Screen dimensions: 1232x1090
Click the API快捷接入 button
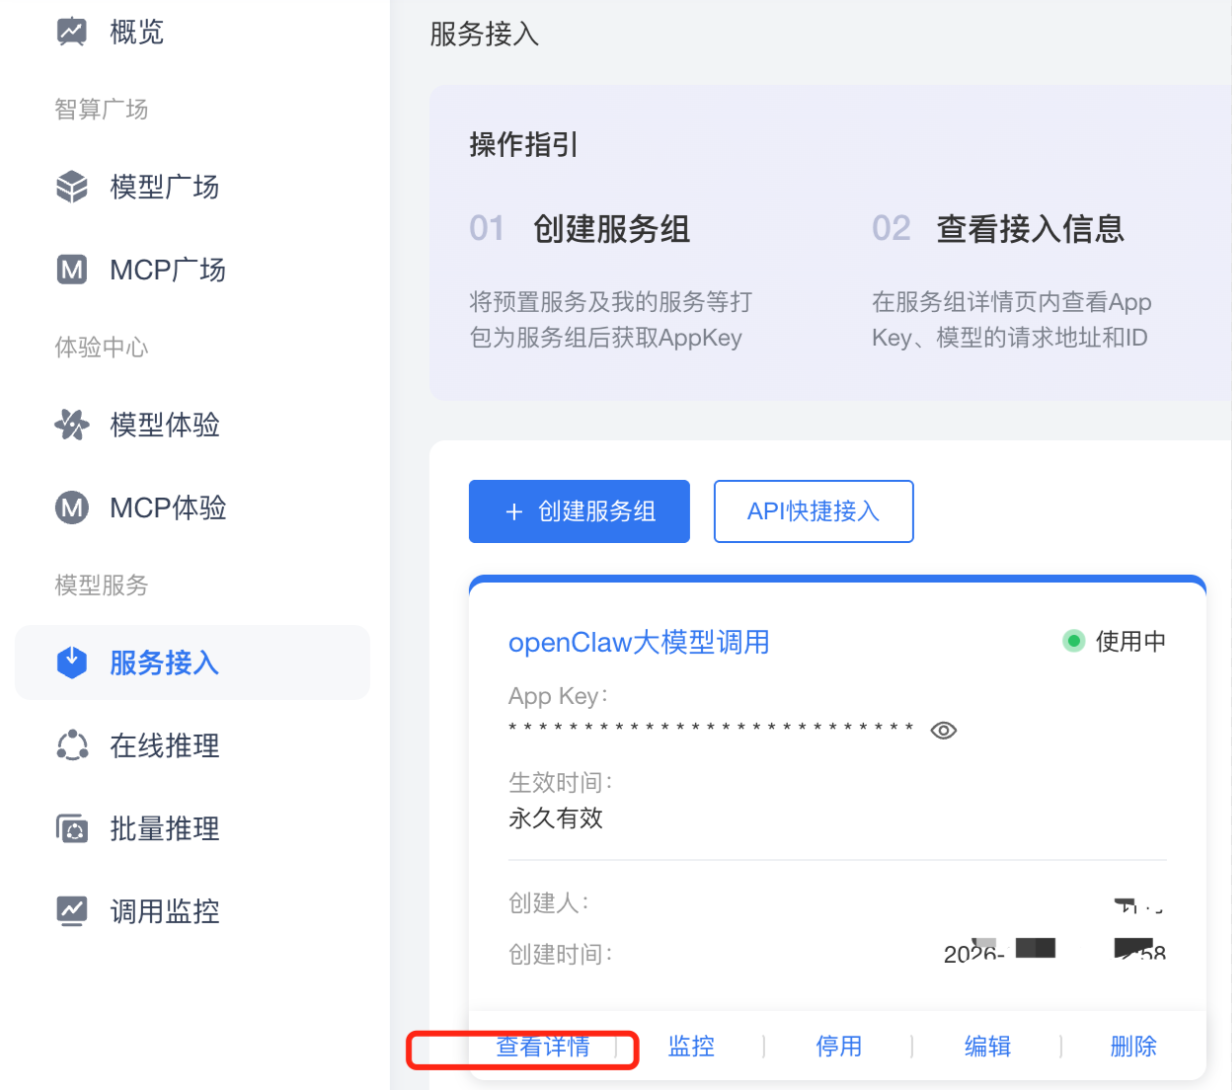point(813,511)
